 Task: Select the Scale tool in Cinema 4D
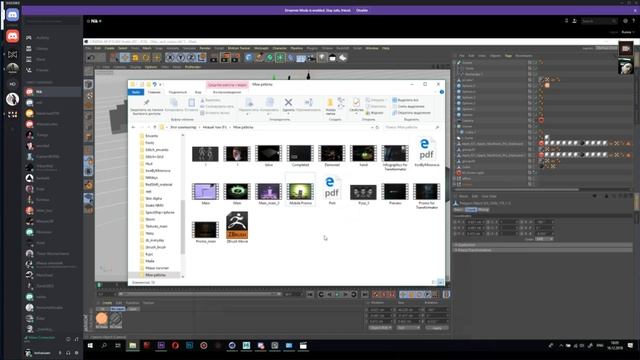tap(136, 58)
